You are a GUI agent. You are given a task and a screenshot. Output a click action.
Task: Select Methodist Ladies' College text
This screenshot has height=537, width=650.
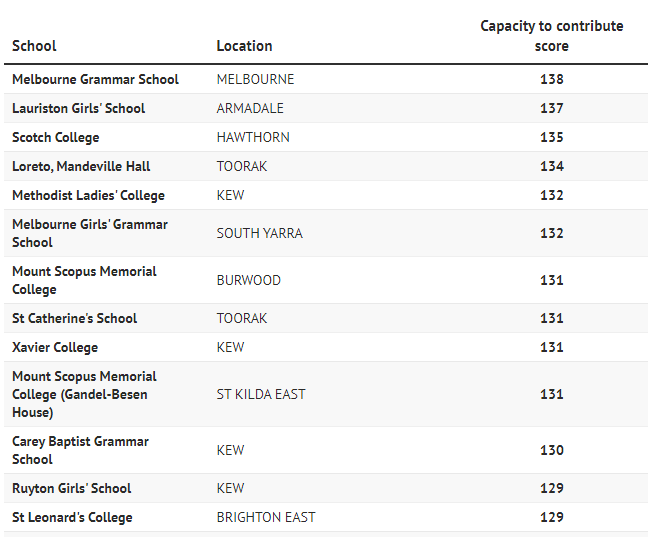coord(88,195)
